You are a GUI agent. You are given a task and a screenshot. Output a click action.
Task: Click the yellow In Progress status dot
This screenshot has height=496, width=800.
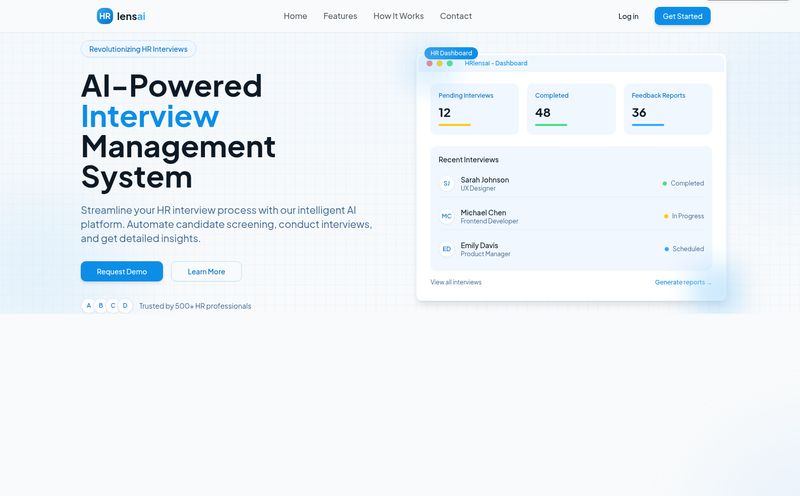pos(666,216)
